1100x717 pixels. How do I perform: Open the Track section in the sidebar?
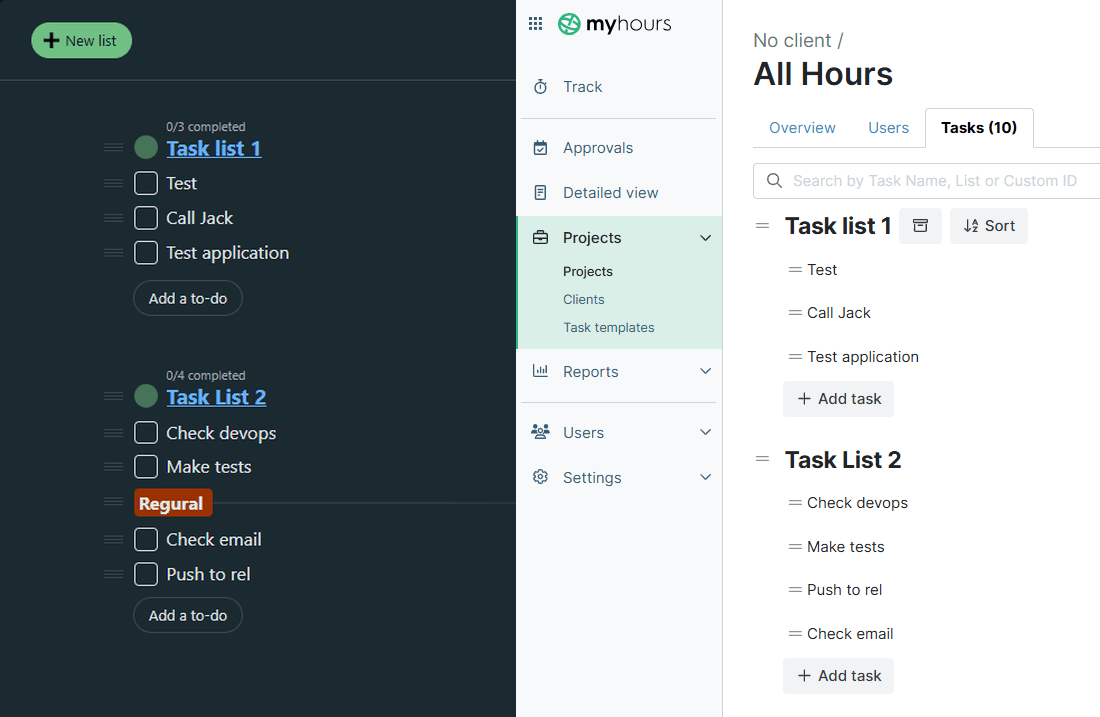582,87
